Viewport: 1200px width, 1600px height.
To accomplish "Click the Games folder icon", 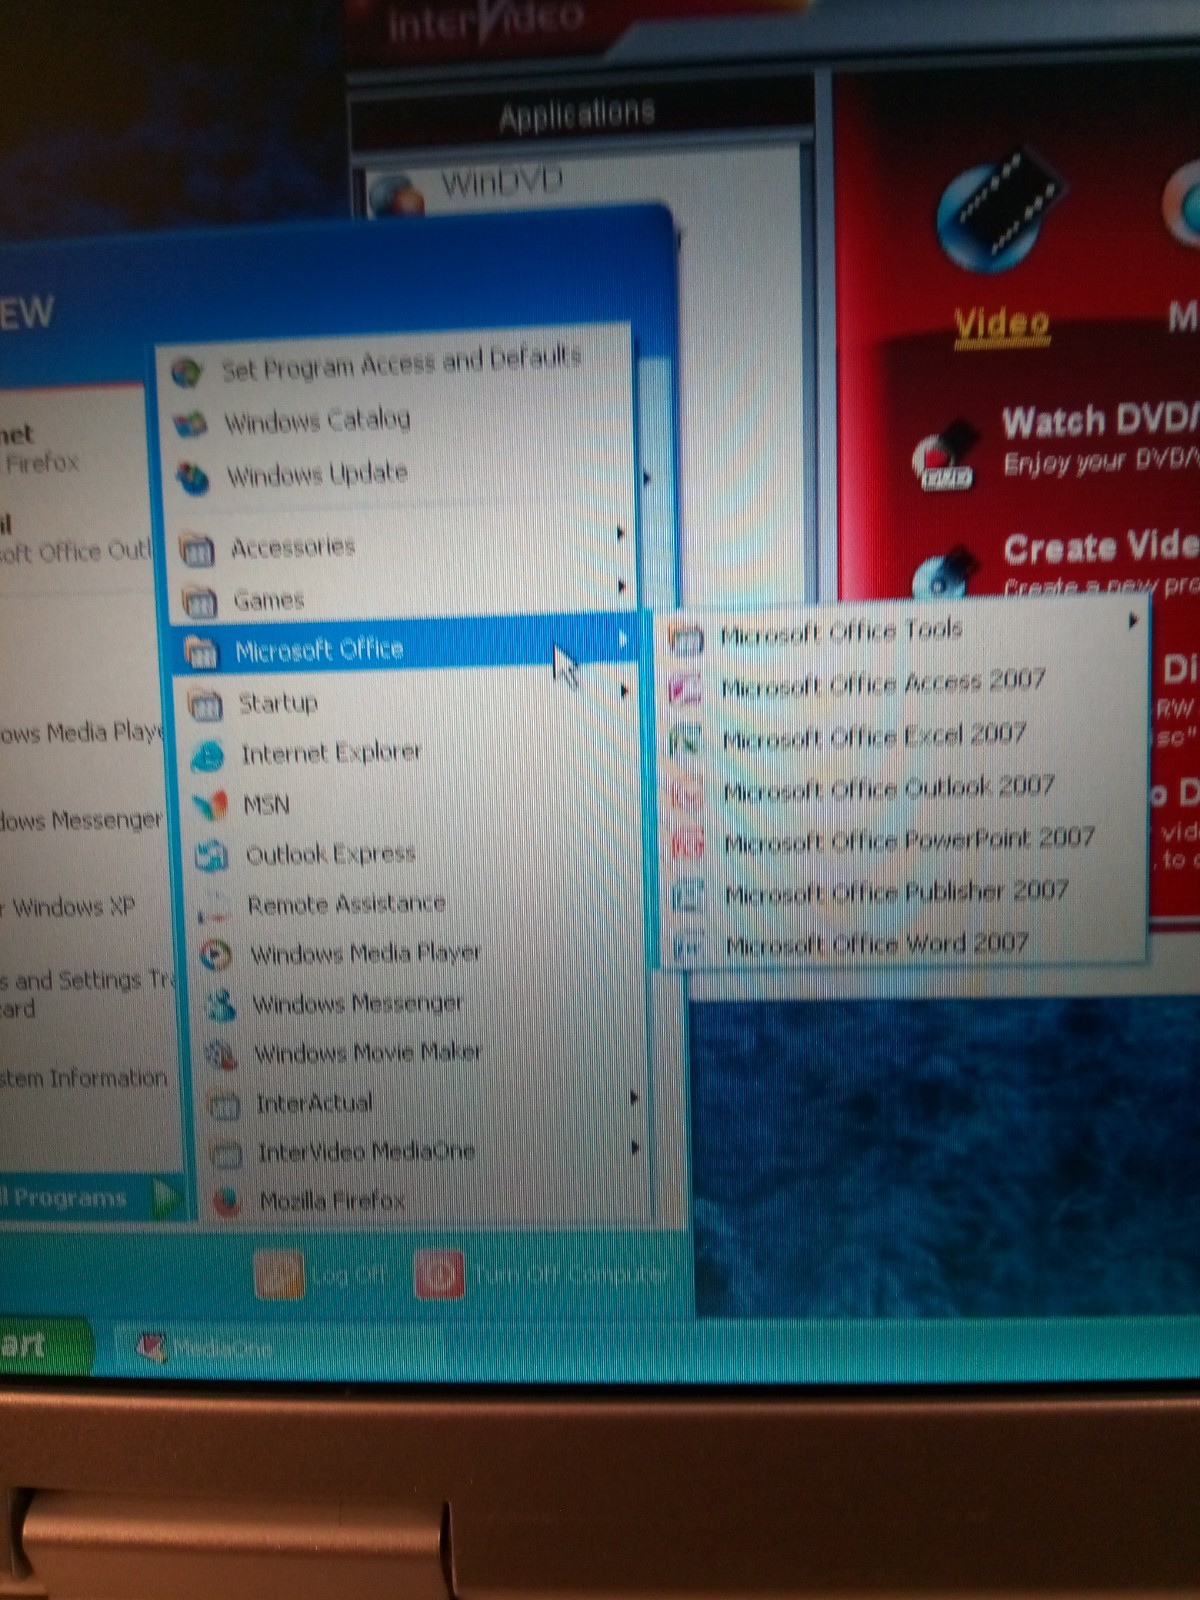I will 199,602.
